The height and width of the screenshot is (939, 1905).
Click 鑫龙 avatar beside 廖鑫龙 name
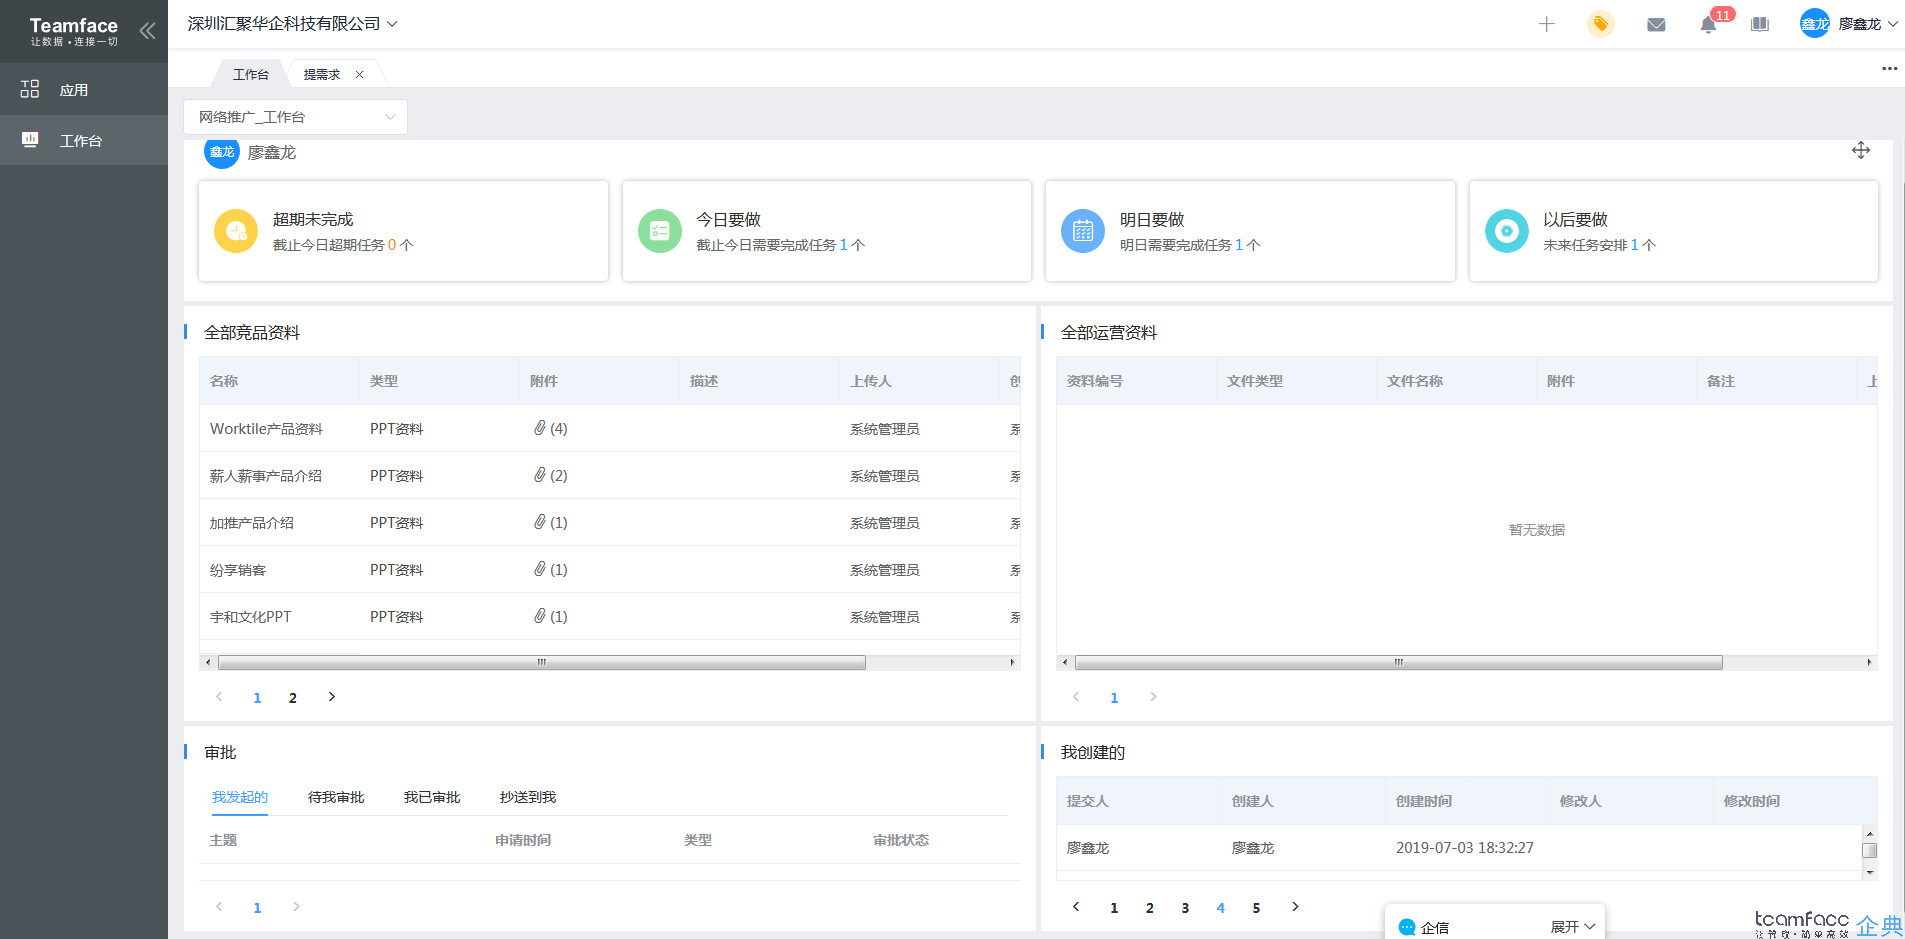(222, 152)
